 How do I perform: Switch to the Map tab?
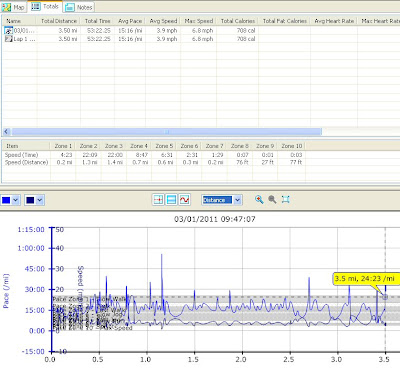click(13, 7)
